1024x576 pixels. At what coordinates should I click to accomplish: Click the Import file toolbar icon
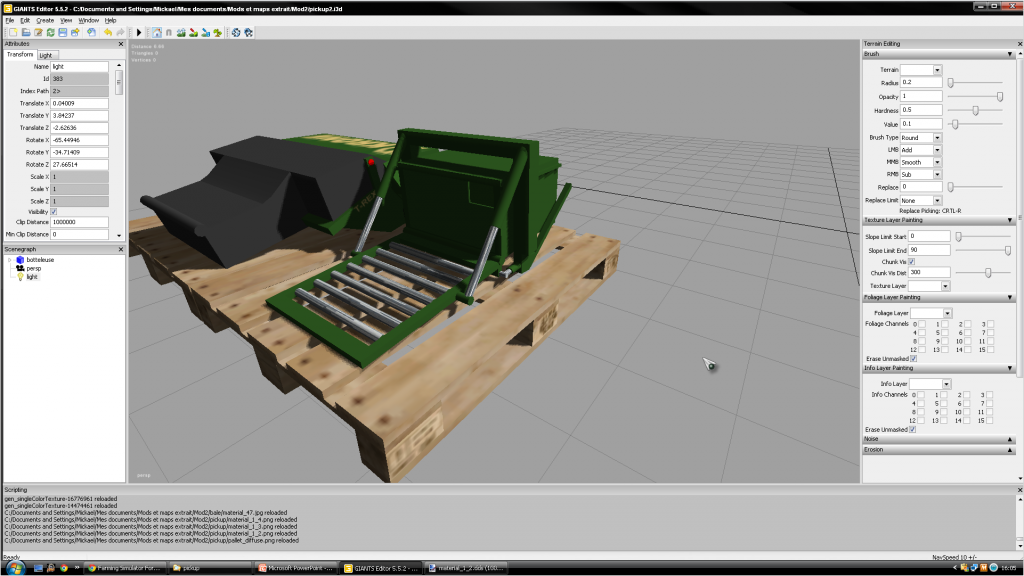[91, 32]
